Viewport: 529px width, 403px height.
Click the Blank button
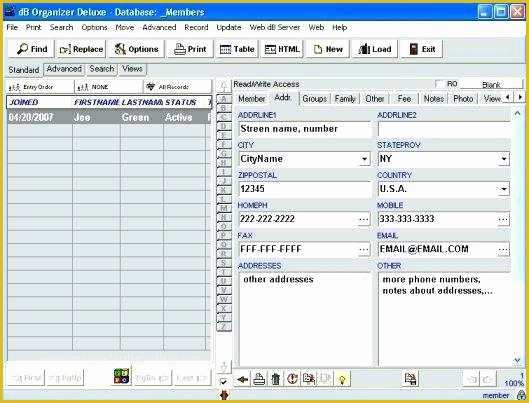(491, 84)
